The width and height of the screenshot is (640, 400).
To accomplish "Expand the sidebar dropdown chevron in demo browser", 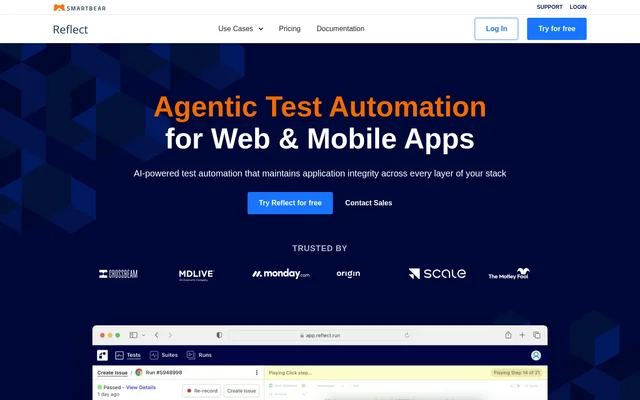I will 144,335.
